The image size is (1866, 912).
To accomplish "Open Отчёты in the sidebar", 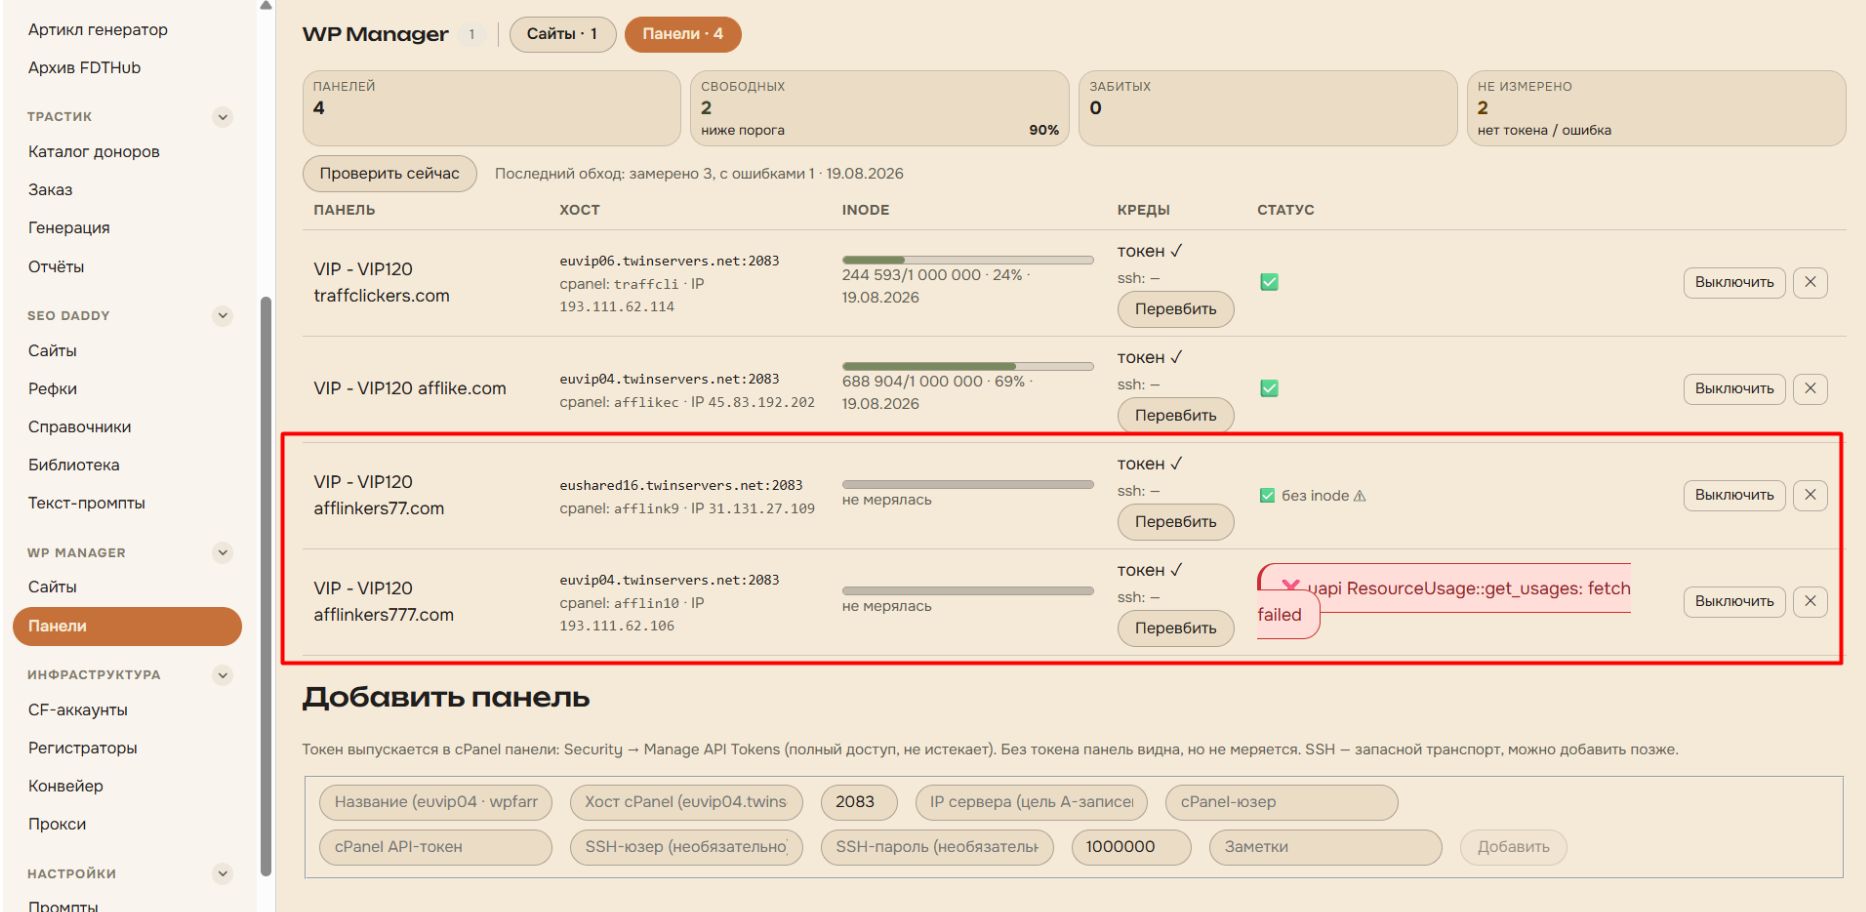I will (56, 267).
